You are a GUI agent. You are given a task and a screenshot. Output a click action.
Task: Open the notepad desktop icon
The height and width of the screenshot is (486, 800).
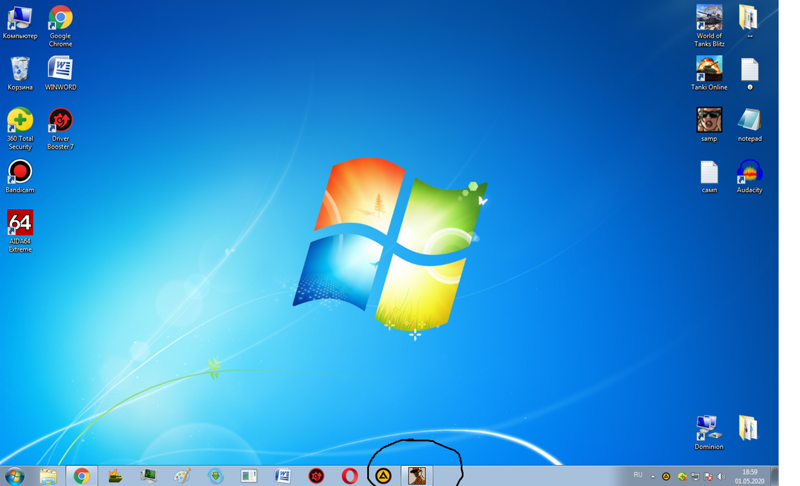749,124
